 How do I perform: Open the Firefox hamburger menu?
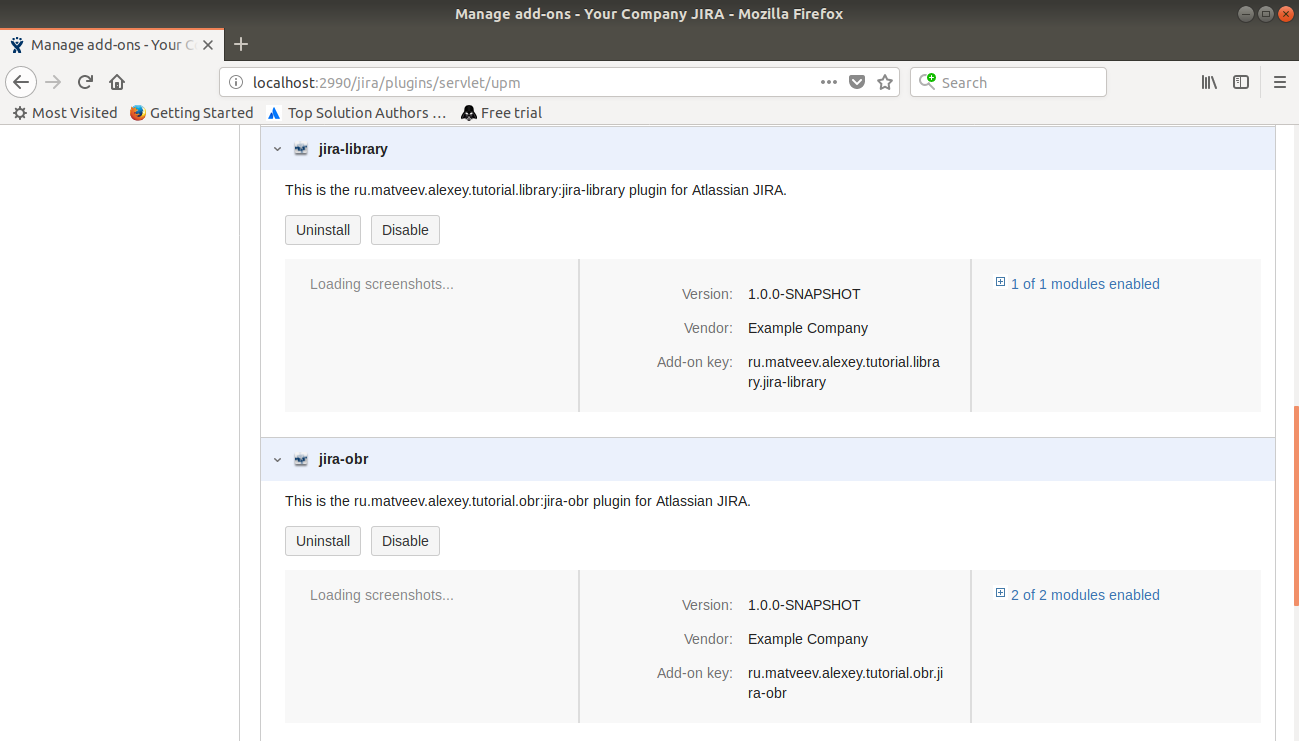point(1280,82)
